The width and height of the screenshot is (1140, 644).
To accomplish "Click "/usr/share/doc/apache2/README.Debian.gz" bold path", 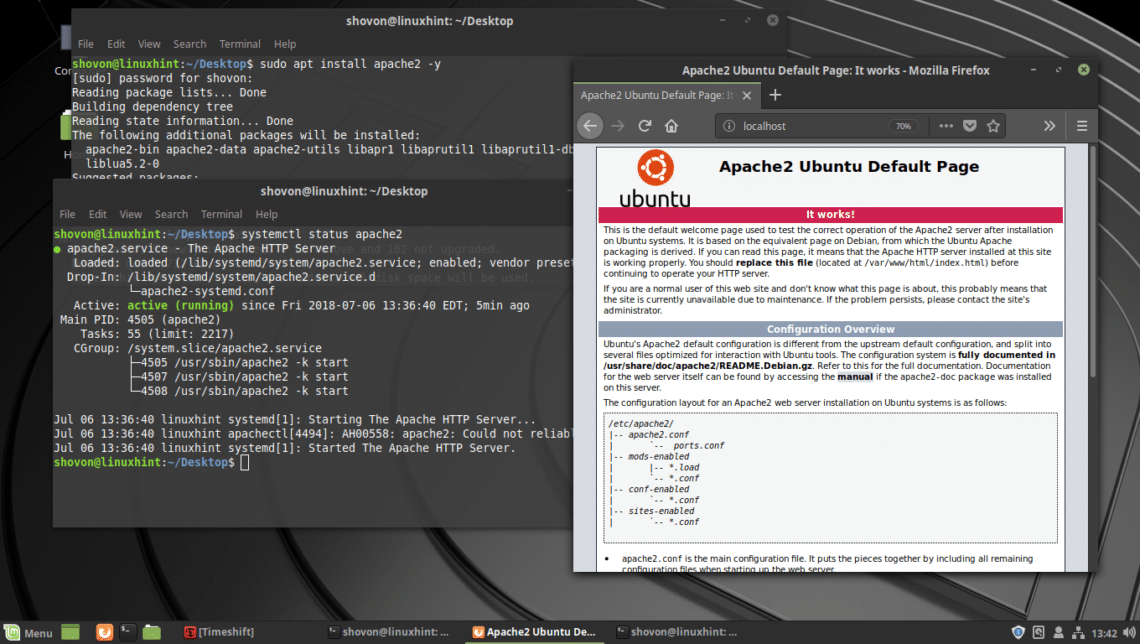I will tap(707, 366).
